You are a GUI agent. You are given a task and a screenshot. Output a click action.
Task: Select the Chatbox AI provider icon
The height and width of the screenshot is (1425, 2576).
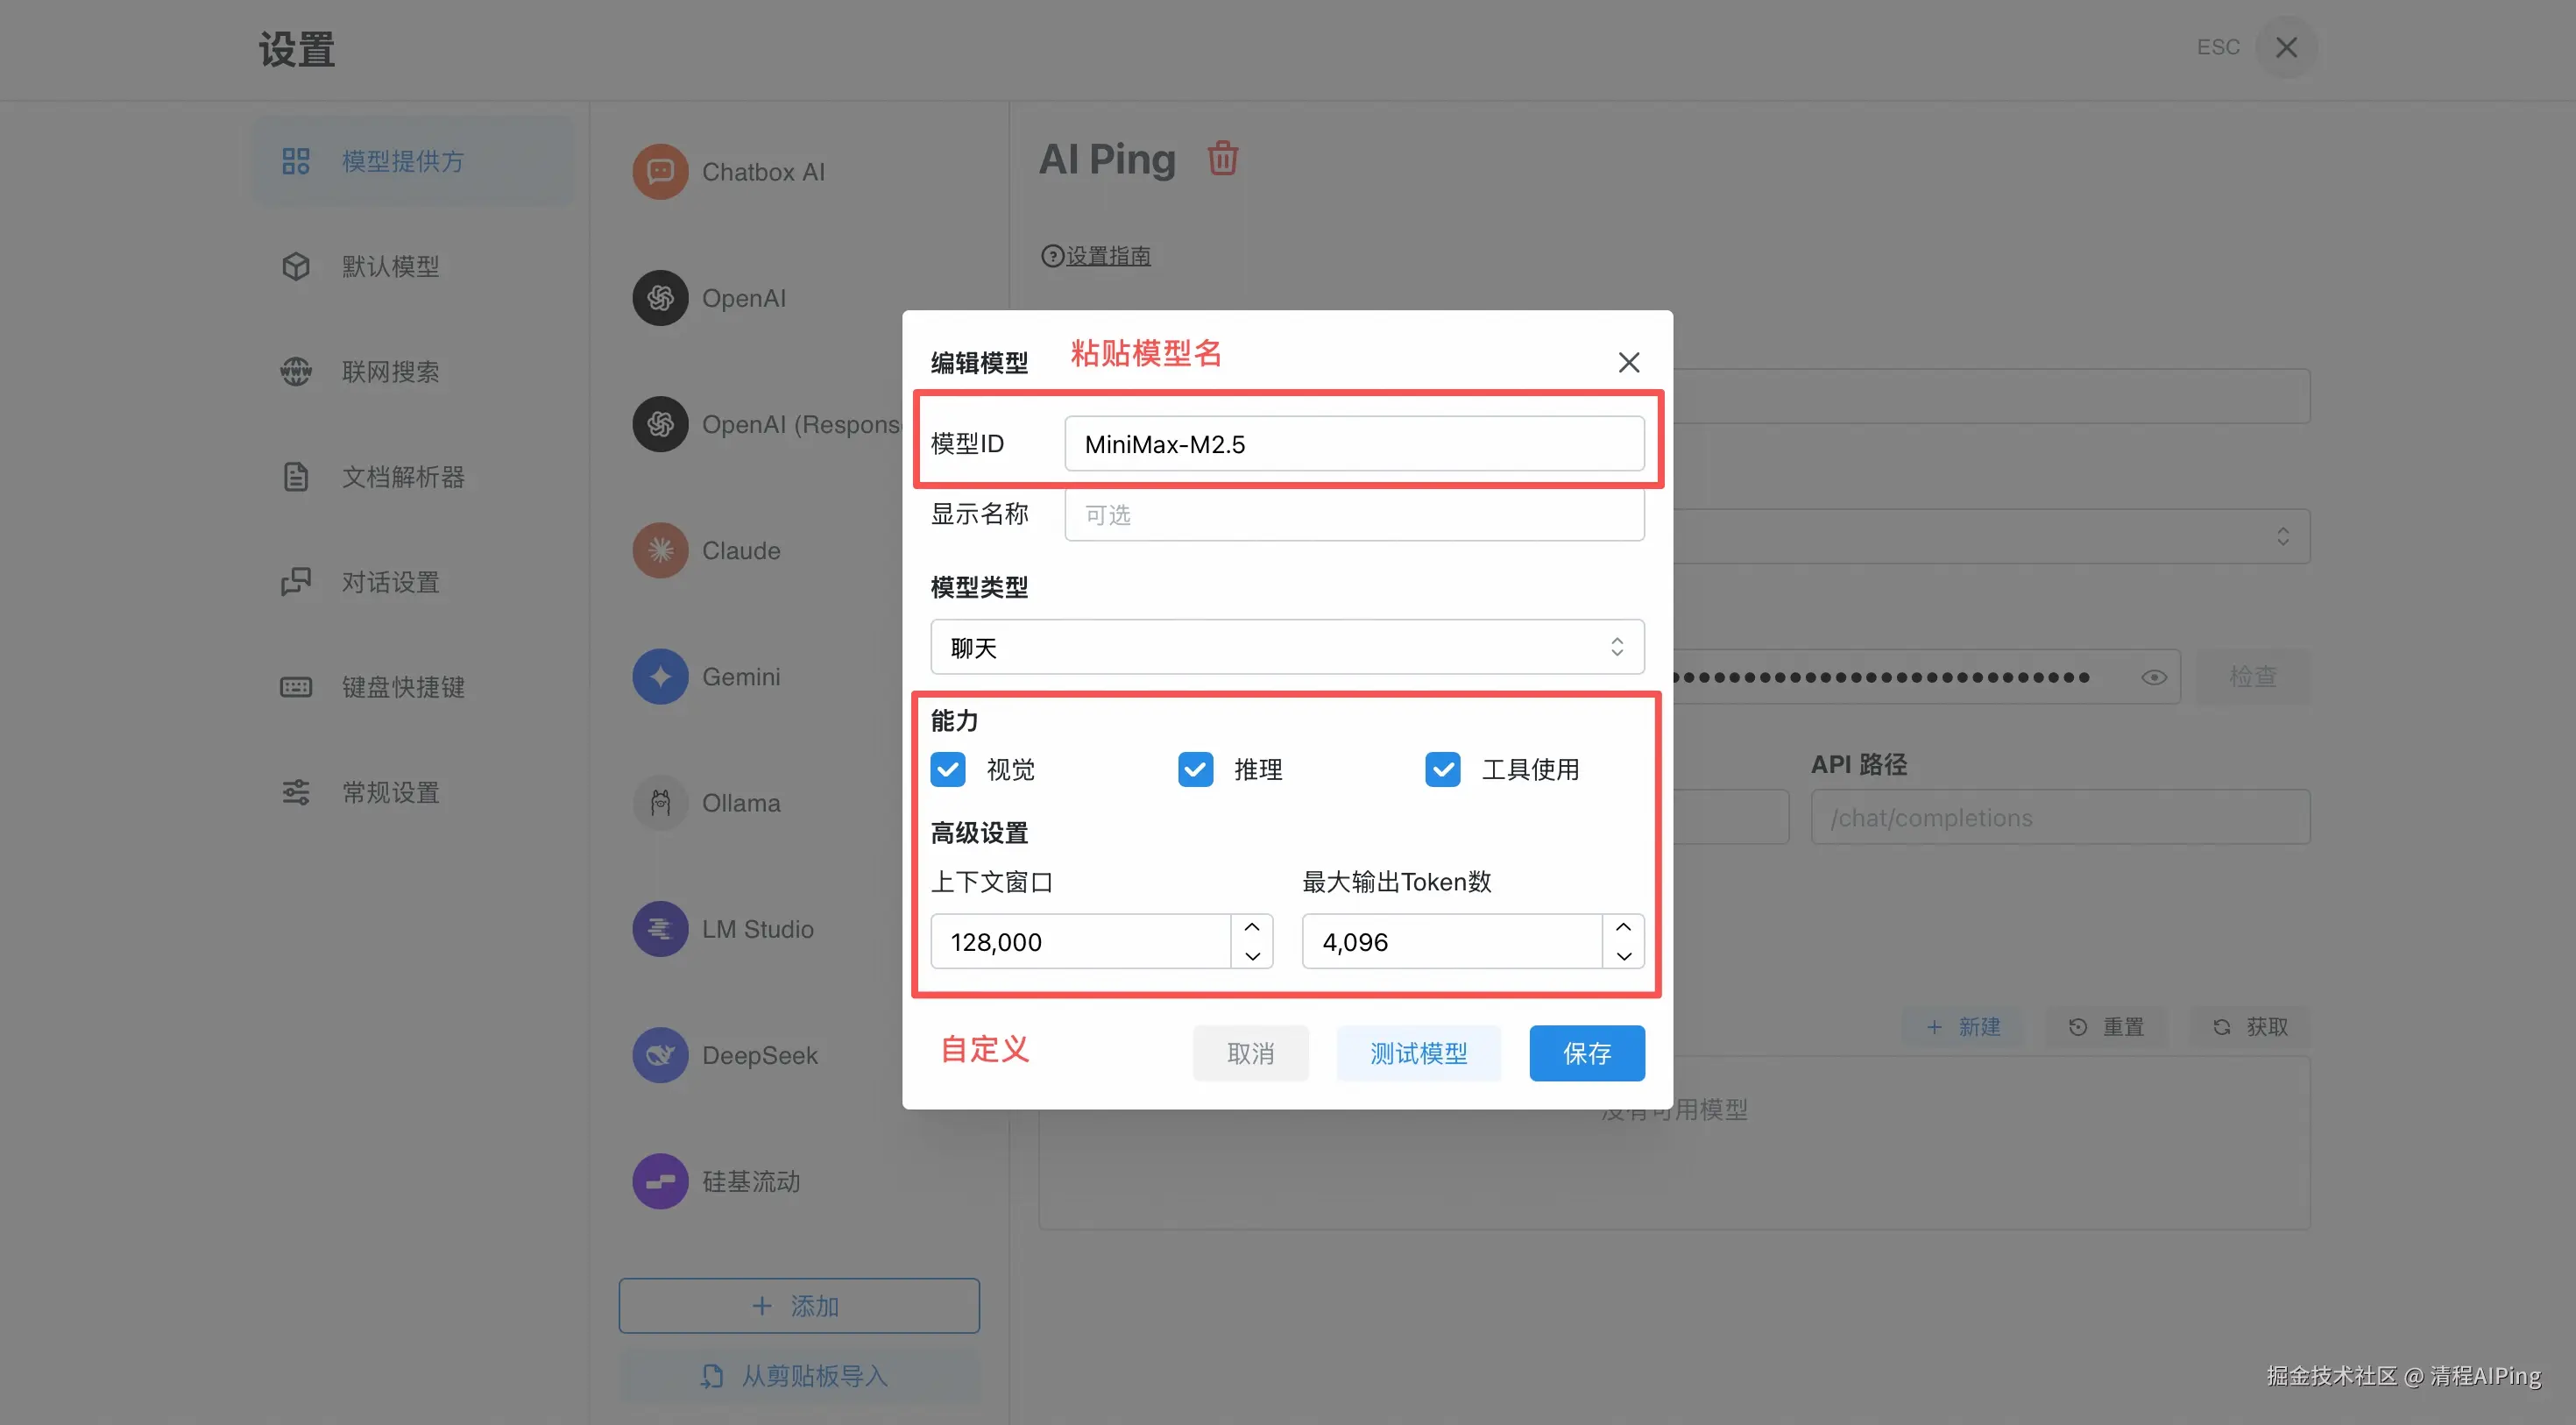tap(660, 172)
